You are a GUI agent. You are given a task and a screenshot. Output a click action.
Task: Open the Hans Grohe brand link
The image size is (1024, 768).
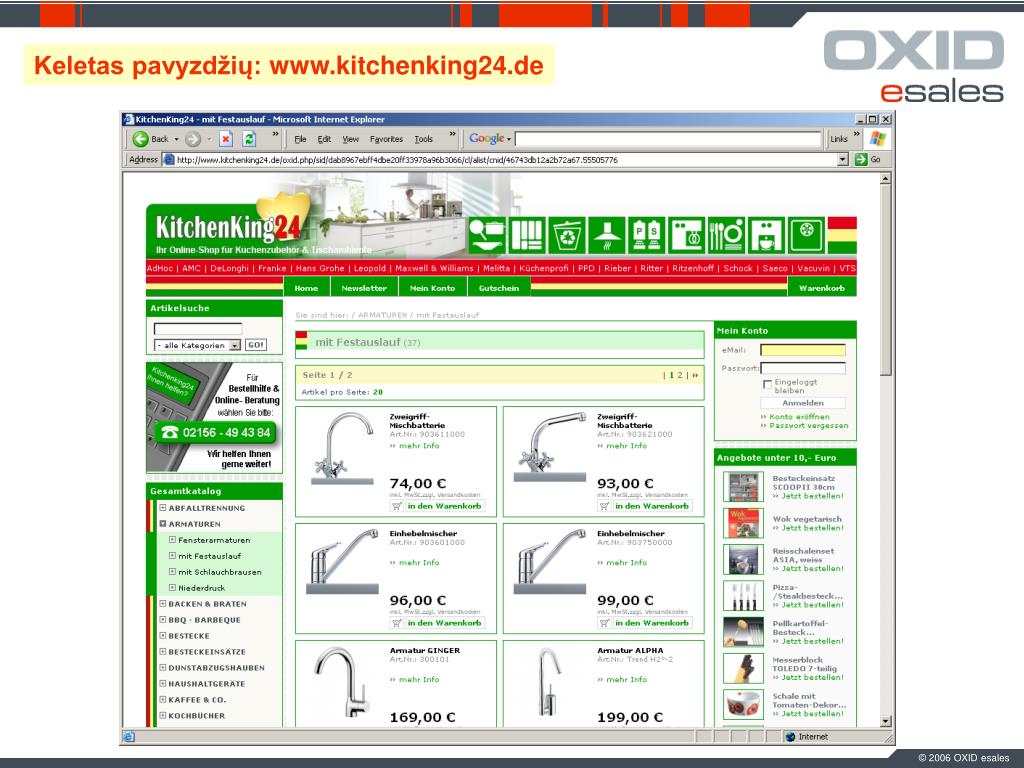[x=320, y=268]
